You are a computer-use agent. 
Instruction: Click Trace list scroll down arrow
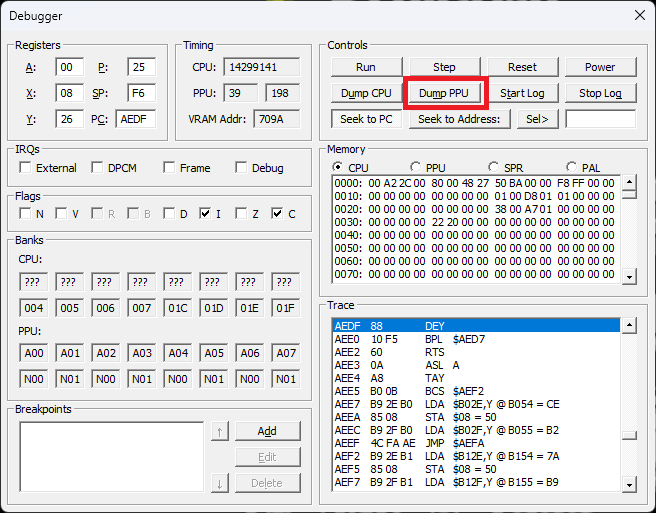[629, 484]
